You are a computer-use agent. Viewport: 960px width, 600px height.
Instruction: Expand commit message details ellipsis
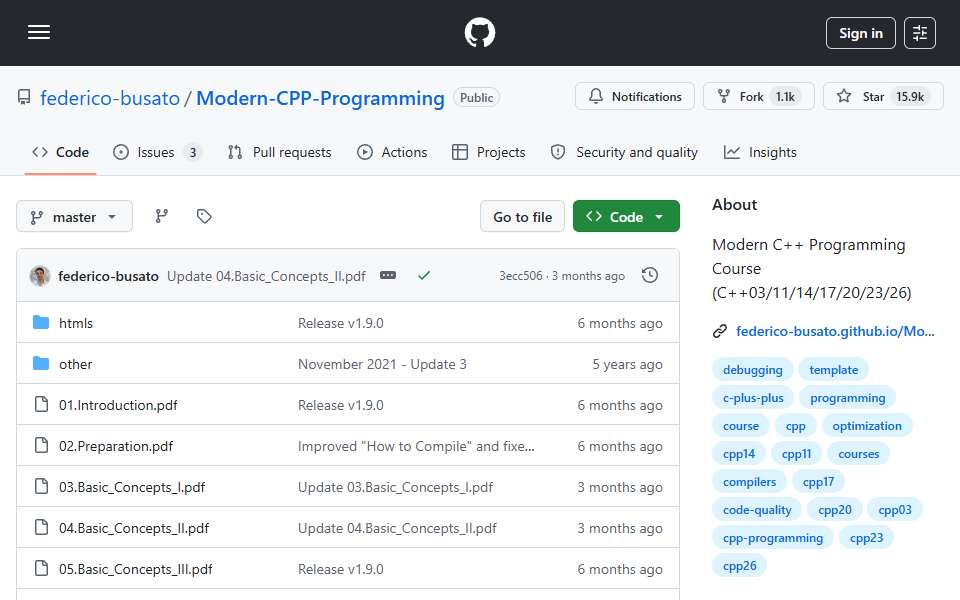point(388,276)
